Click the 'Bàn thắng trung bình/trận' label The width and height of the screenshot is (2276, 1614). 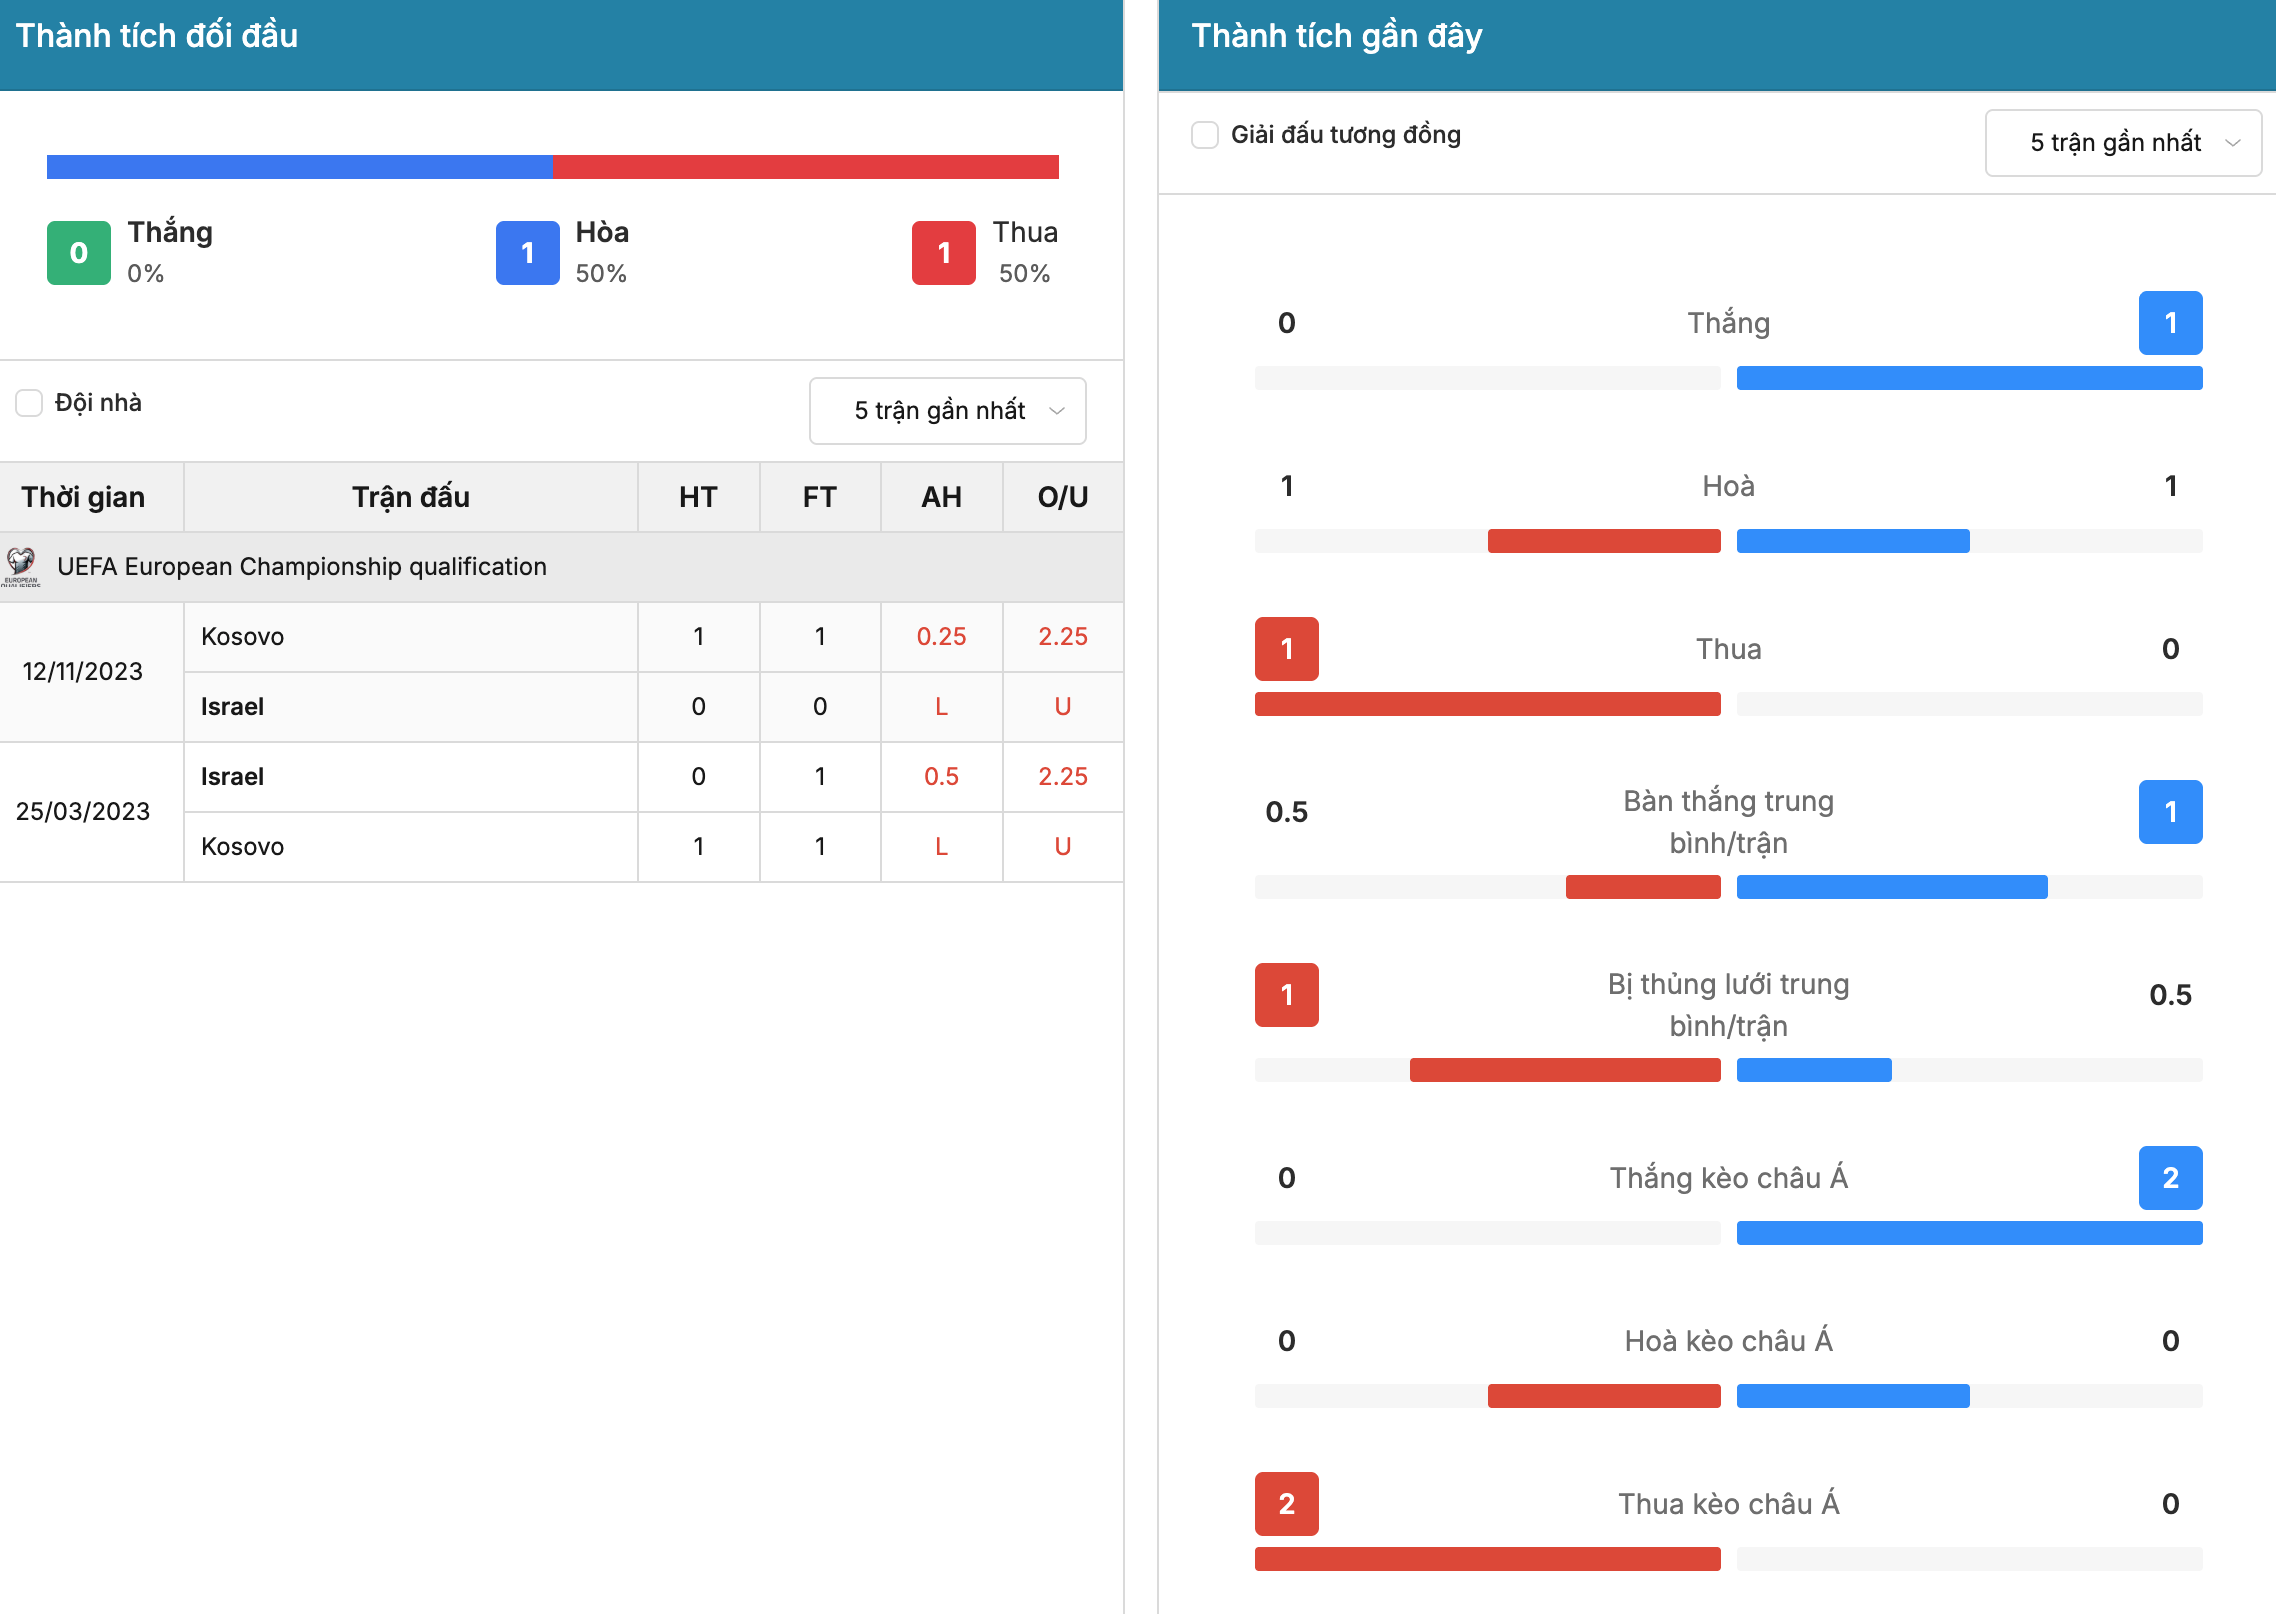click(x=1729, y=822)
